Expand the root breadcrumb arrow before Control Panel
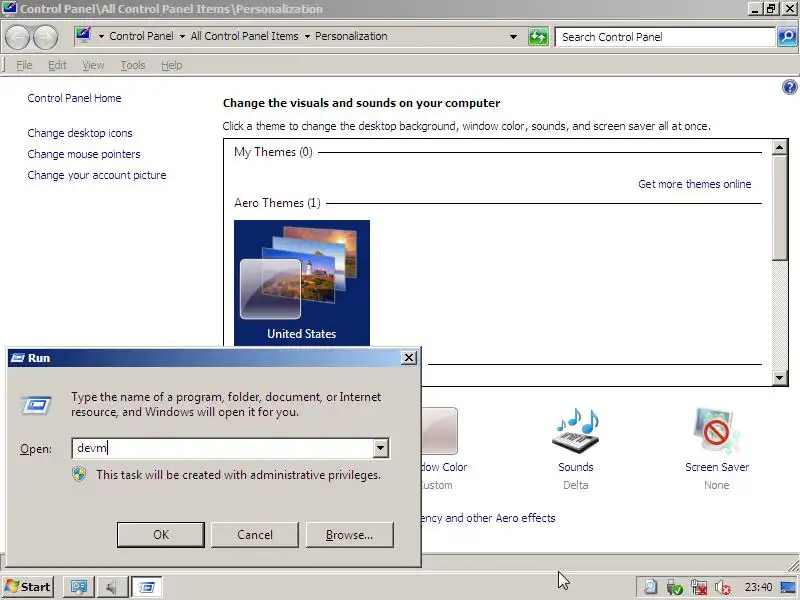The height and width of the screenshot is (600, 800). 101,36
